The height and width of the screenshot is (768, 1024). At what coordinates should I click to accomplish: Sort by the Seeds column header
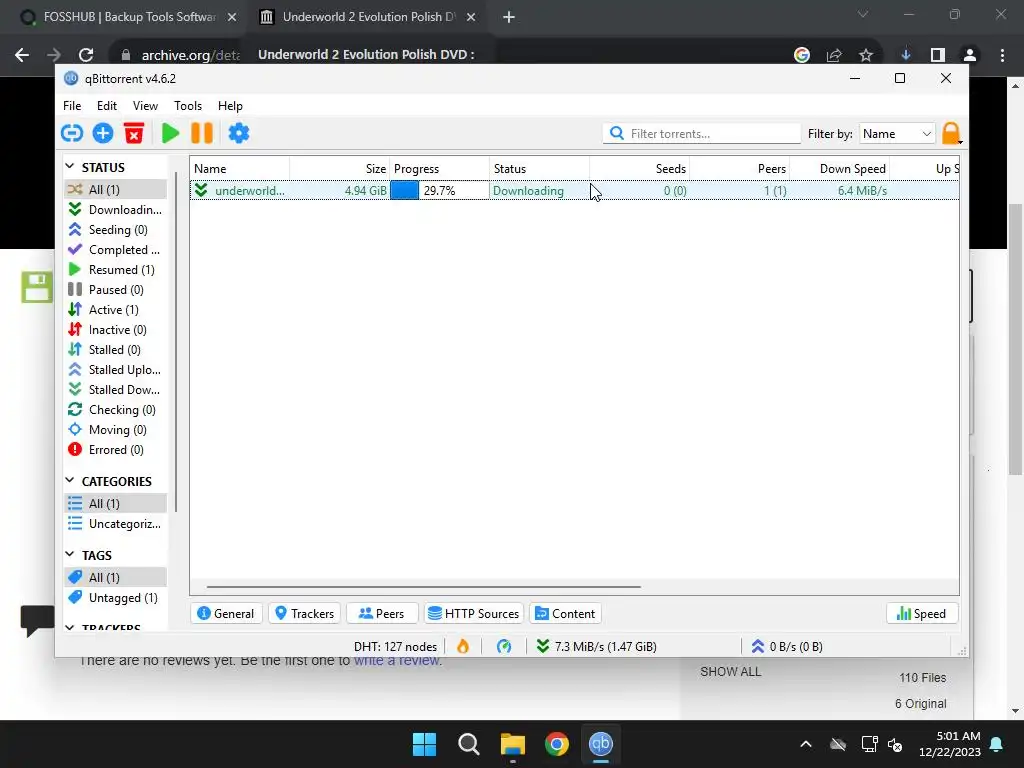coord(640,168)
